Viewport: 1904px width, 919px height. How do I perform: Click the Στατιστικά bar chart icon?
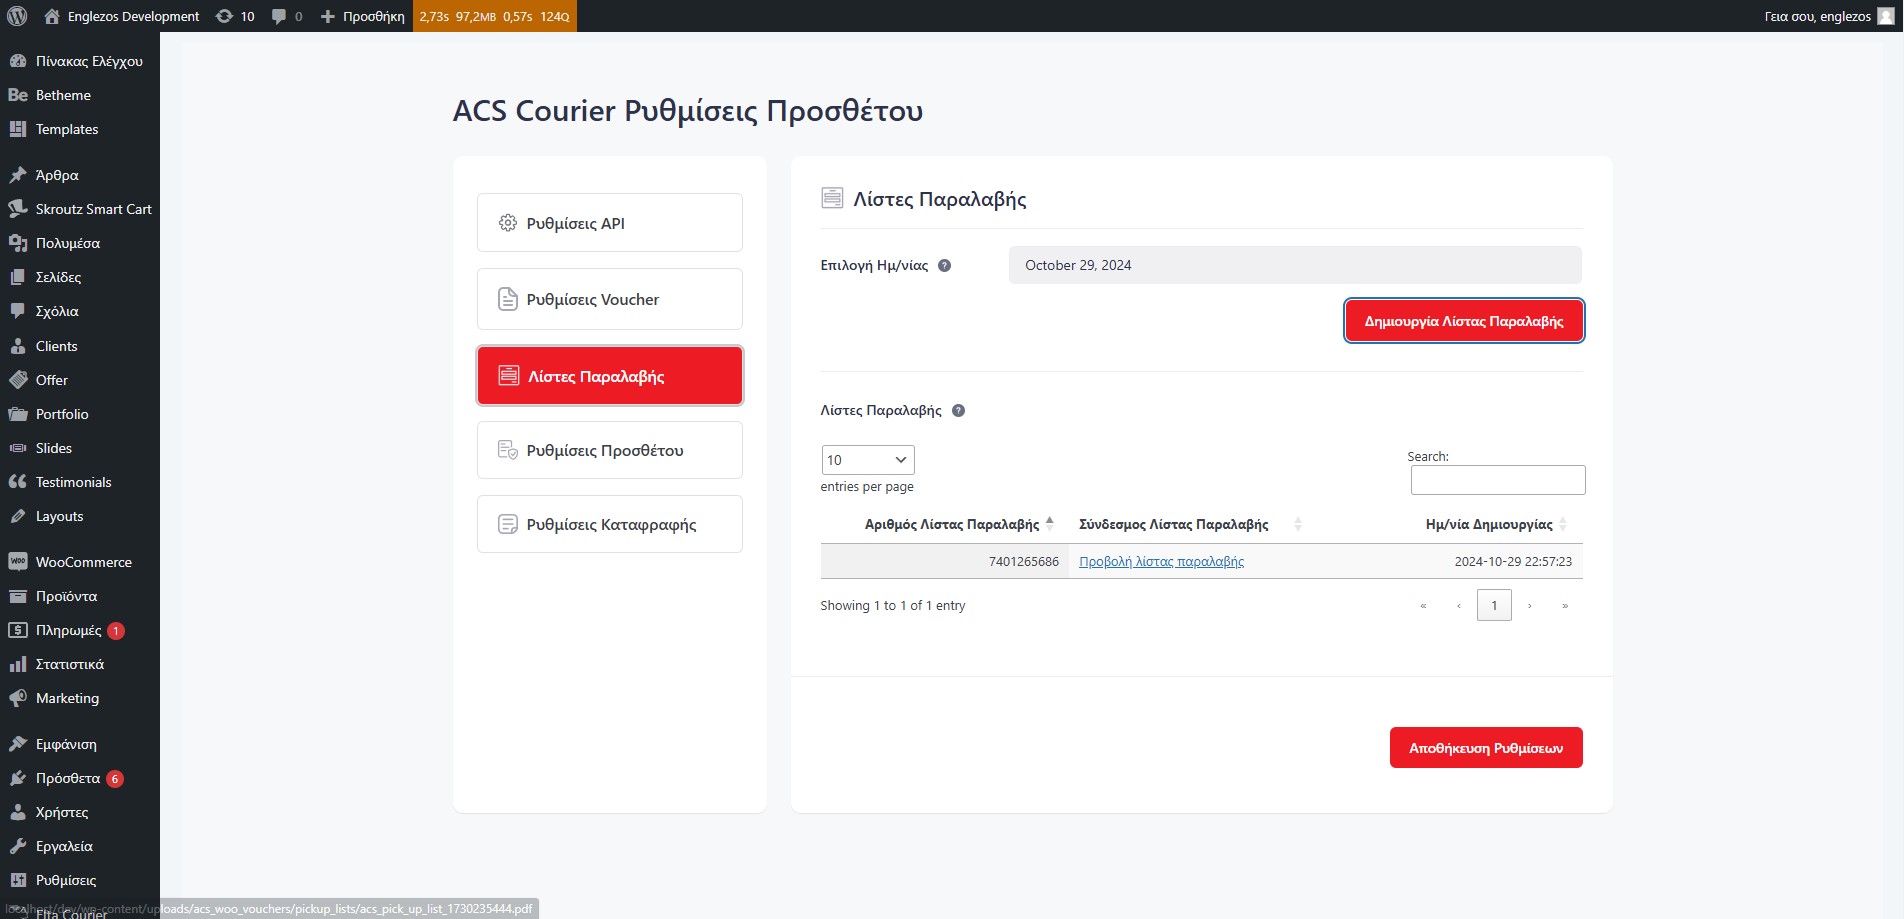pyautogui.click(x=18, y=664)
